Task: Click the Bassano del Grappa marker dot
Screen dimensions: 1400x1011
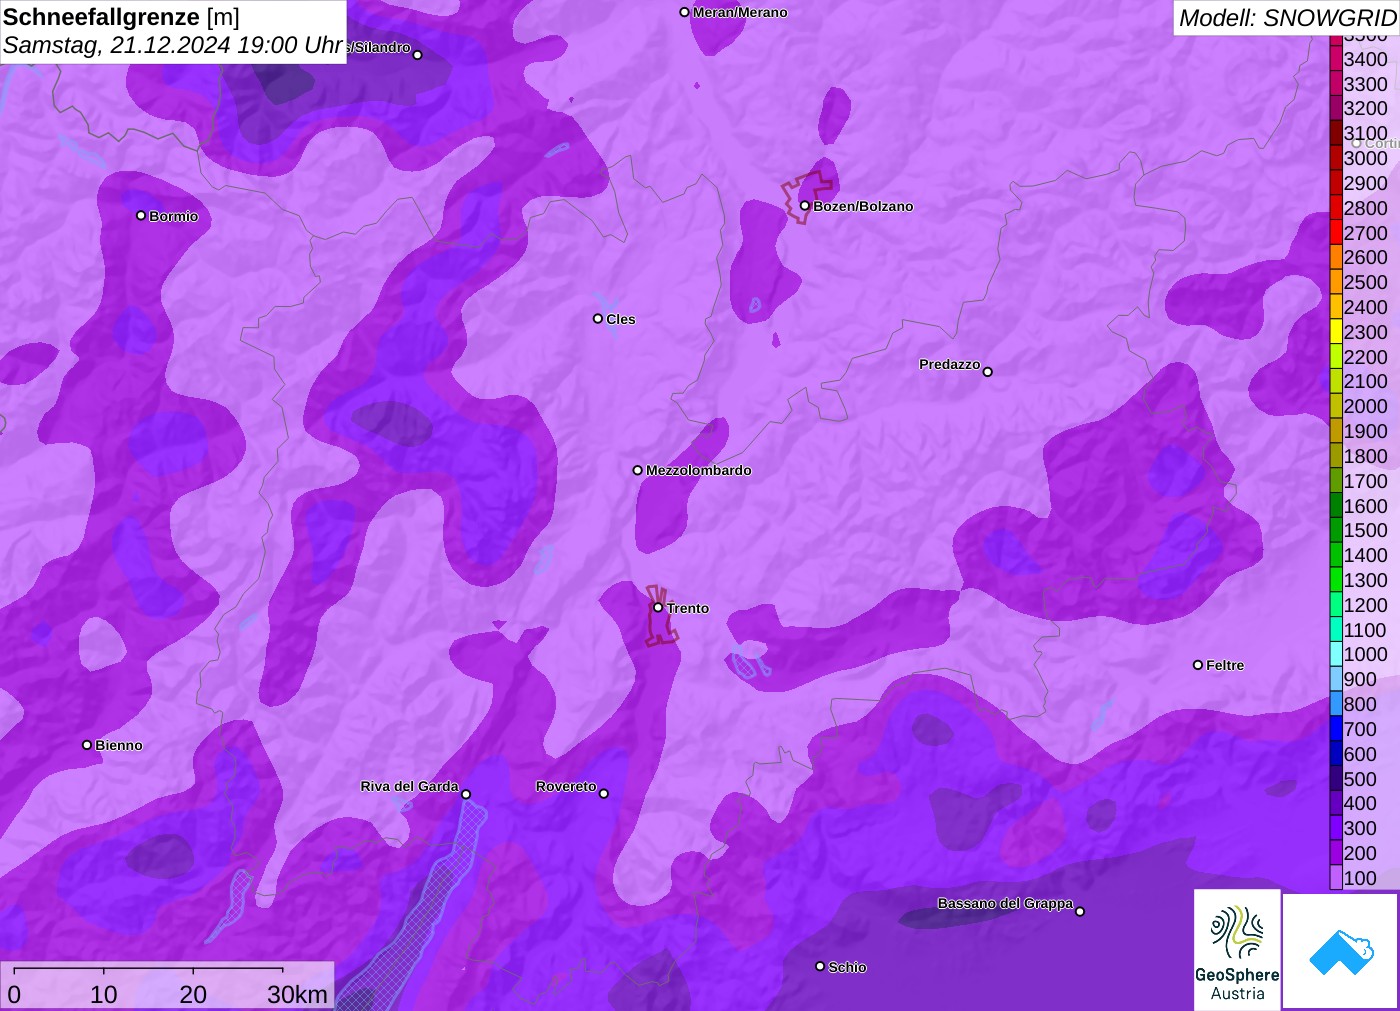Action: pos(1080,911)
